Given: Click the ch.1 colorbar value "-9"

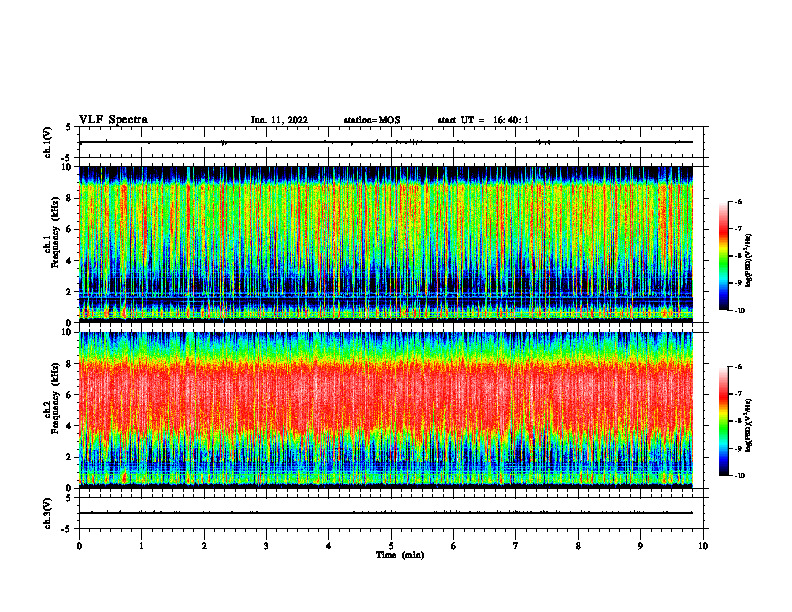Looking at the screenshot, I should coord(738,283).
